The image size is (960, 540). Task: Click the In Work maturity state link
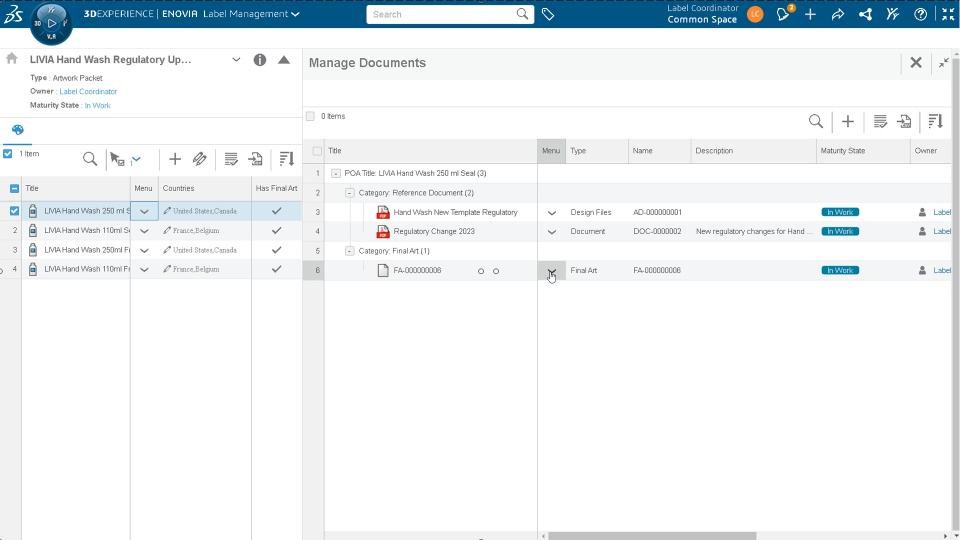pos(98,105)
